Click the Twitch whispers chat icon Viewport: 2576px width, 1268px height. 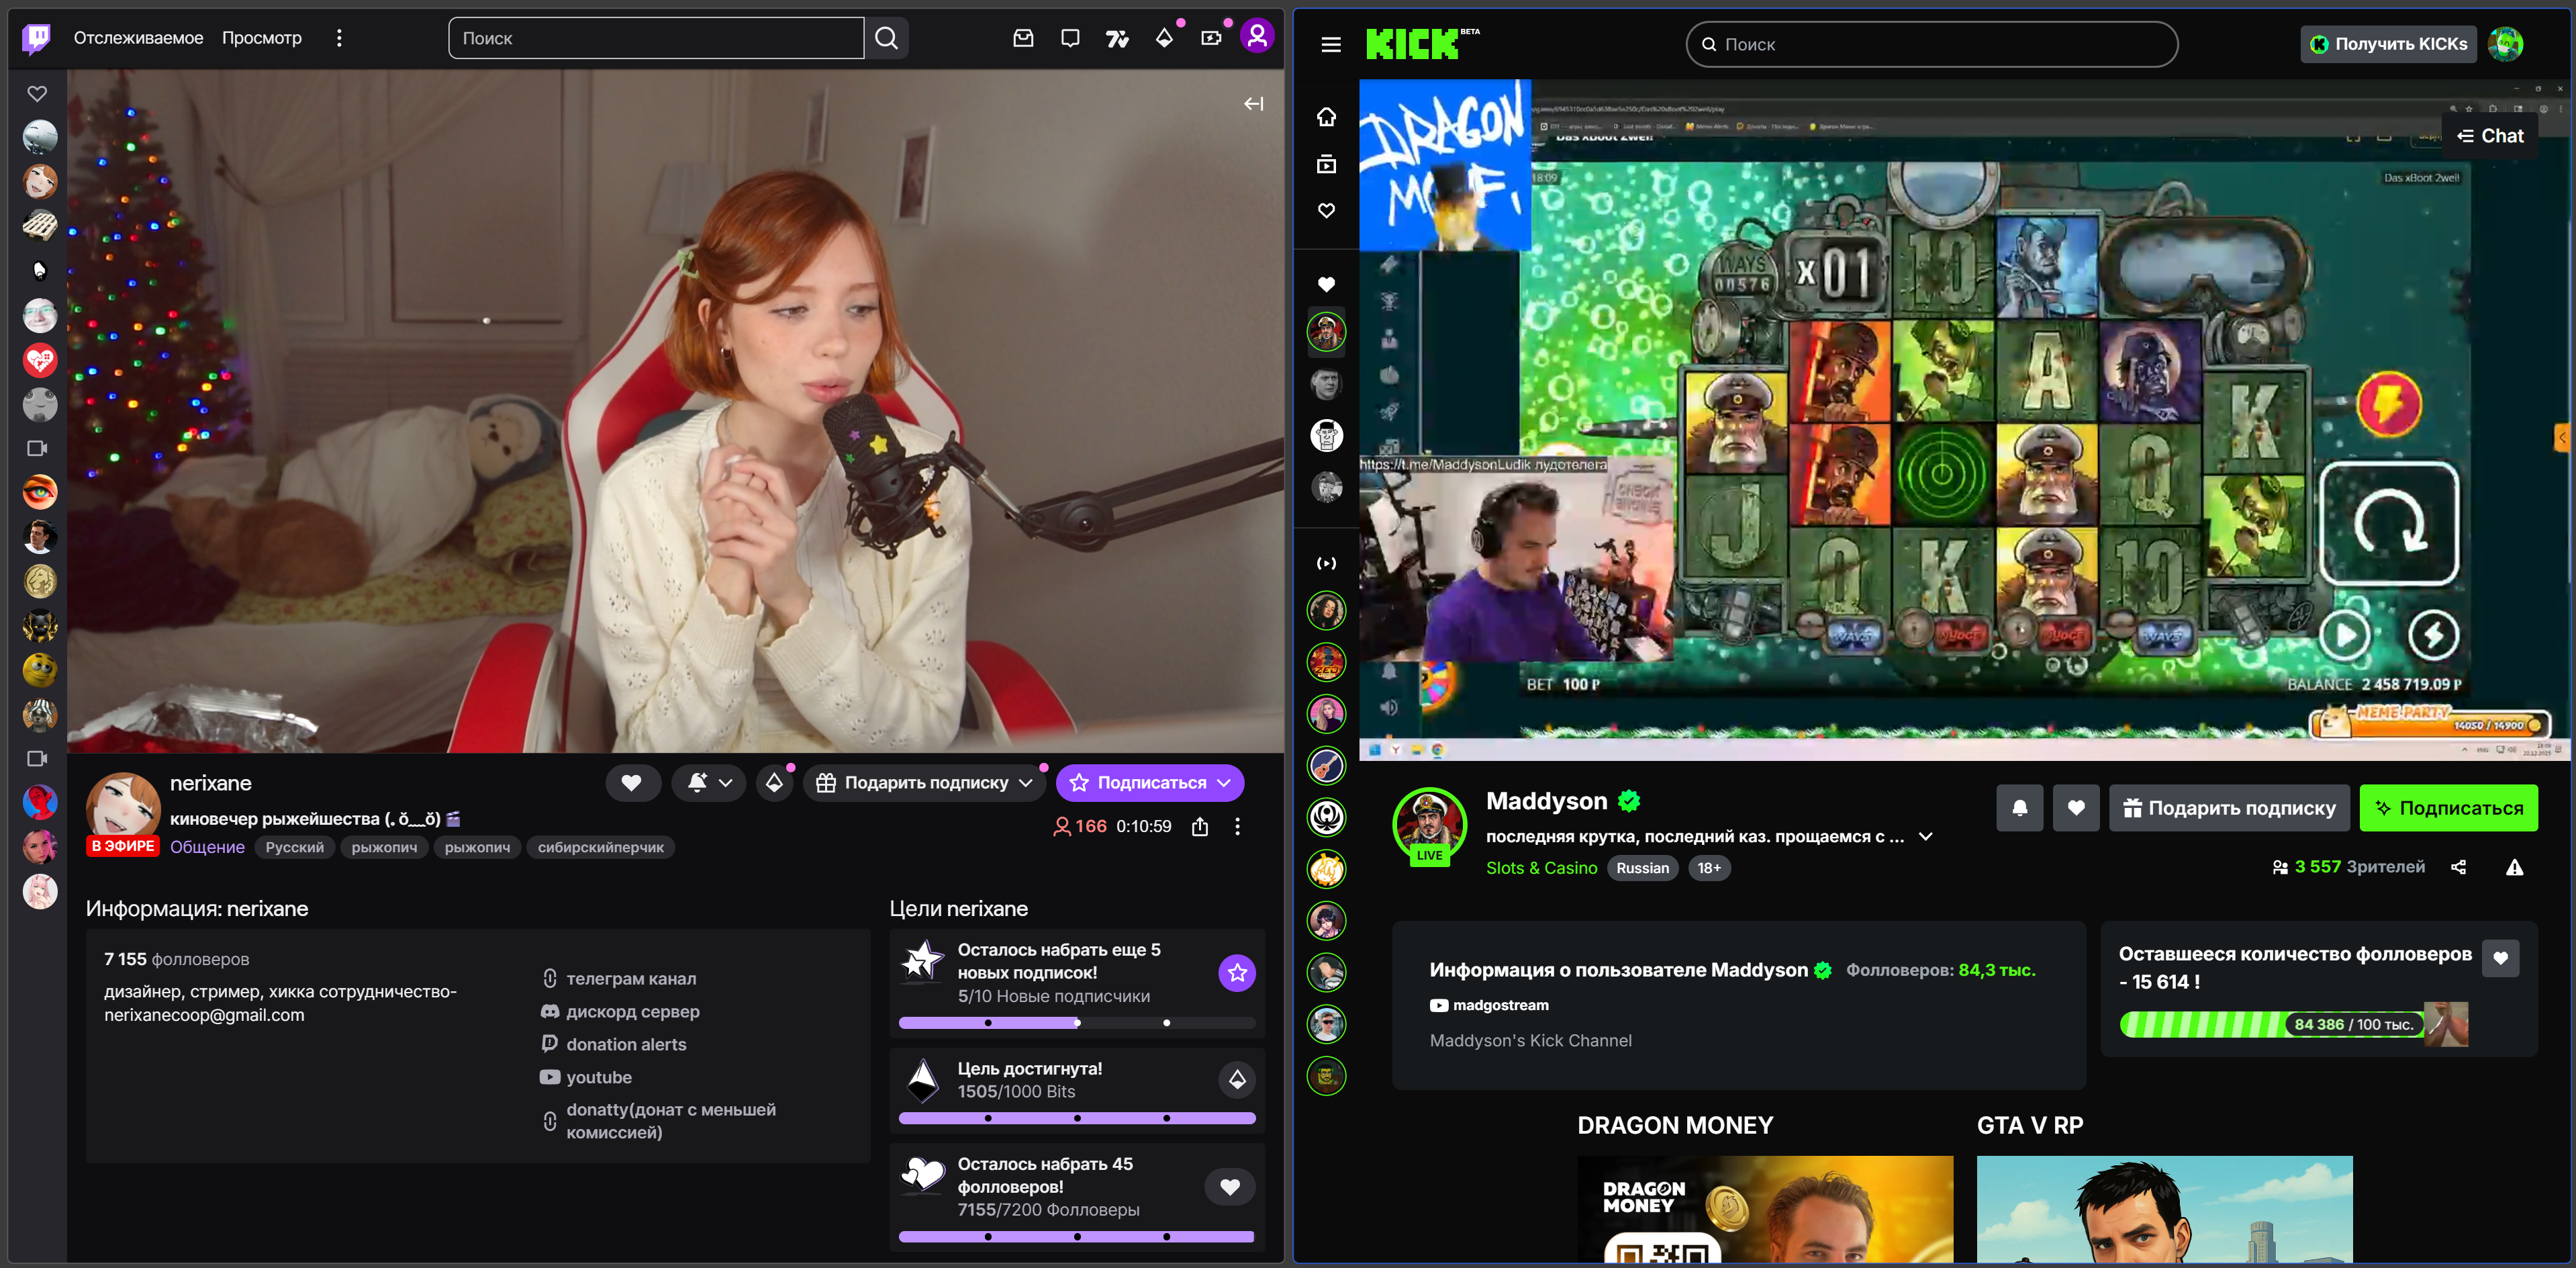[x=1070, y=38]
